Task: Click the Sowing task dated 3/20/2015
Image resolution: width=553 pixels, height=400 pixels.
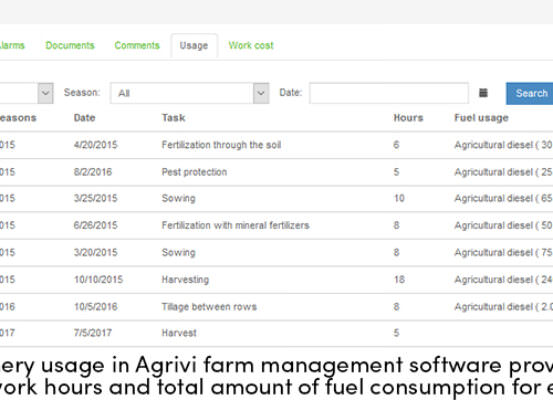Action: tap(178, 253)
